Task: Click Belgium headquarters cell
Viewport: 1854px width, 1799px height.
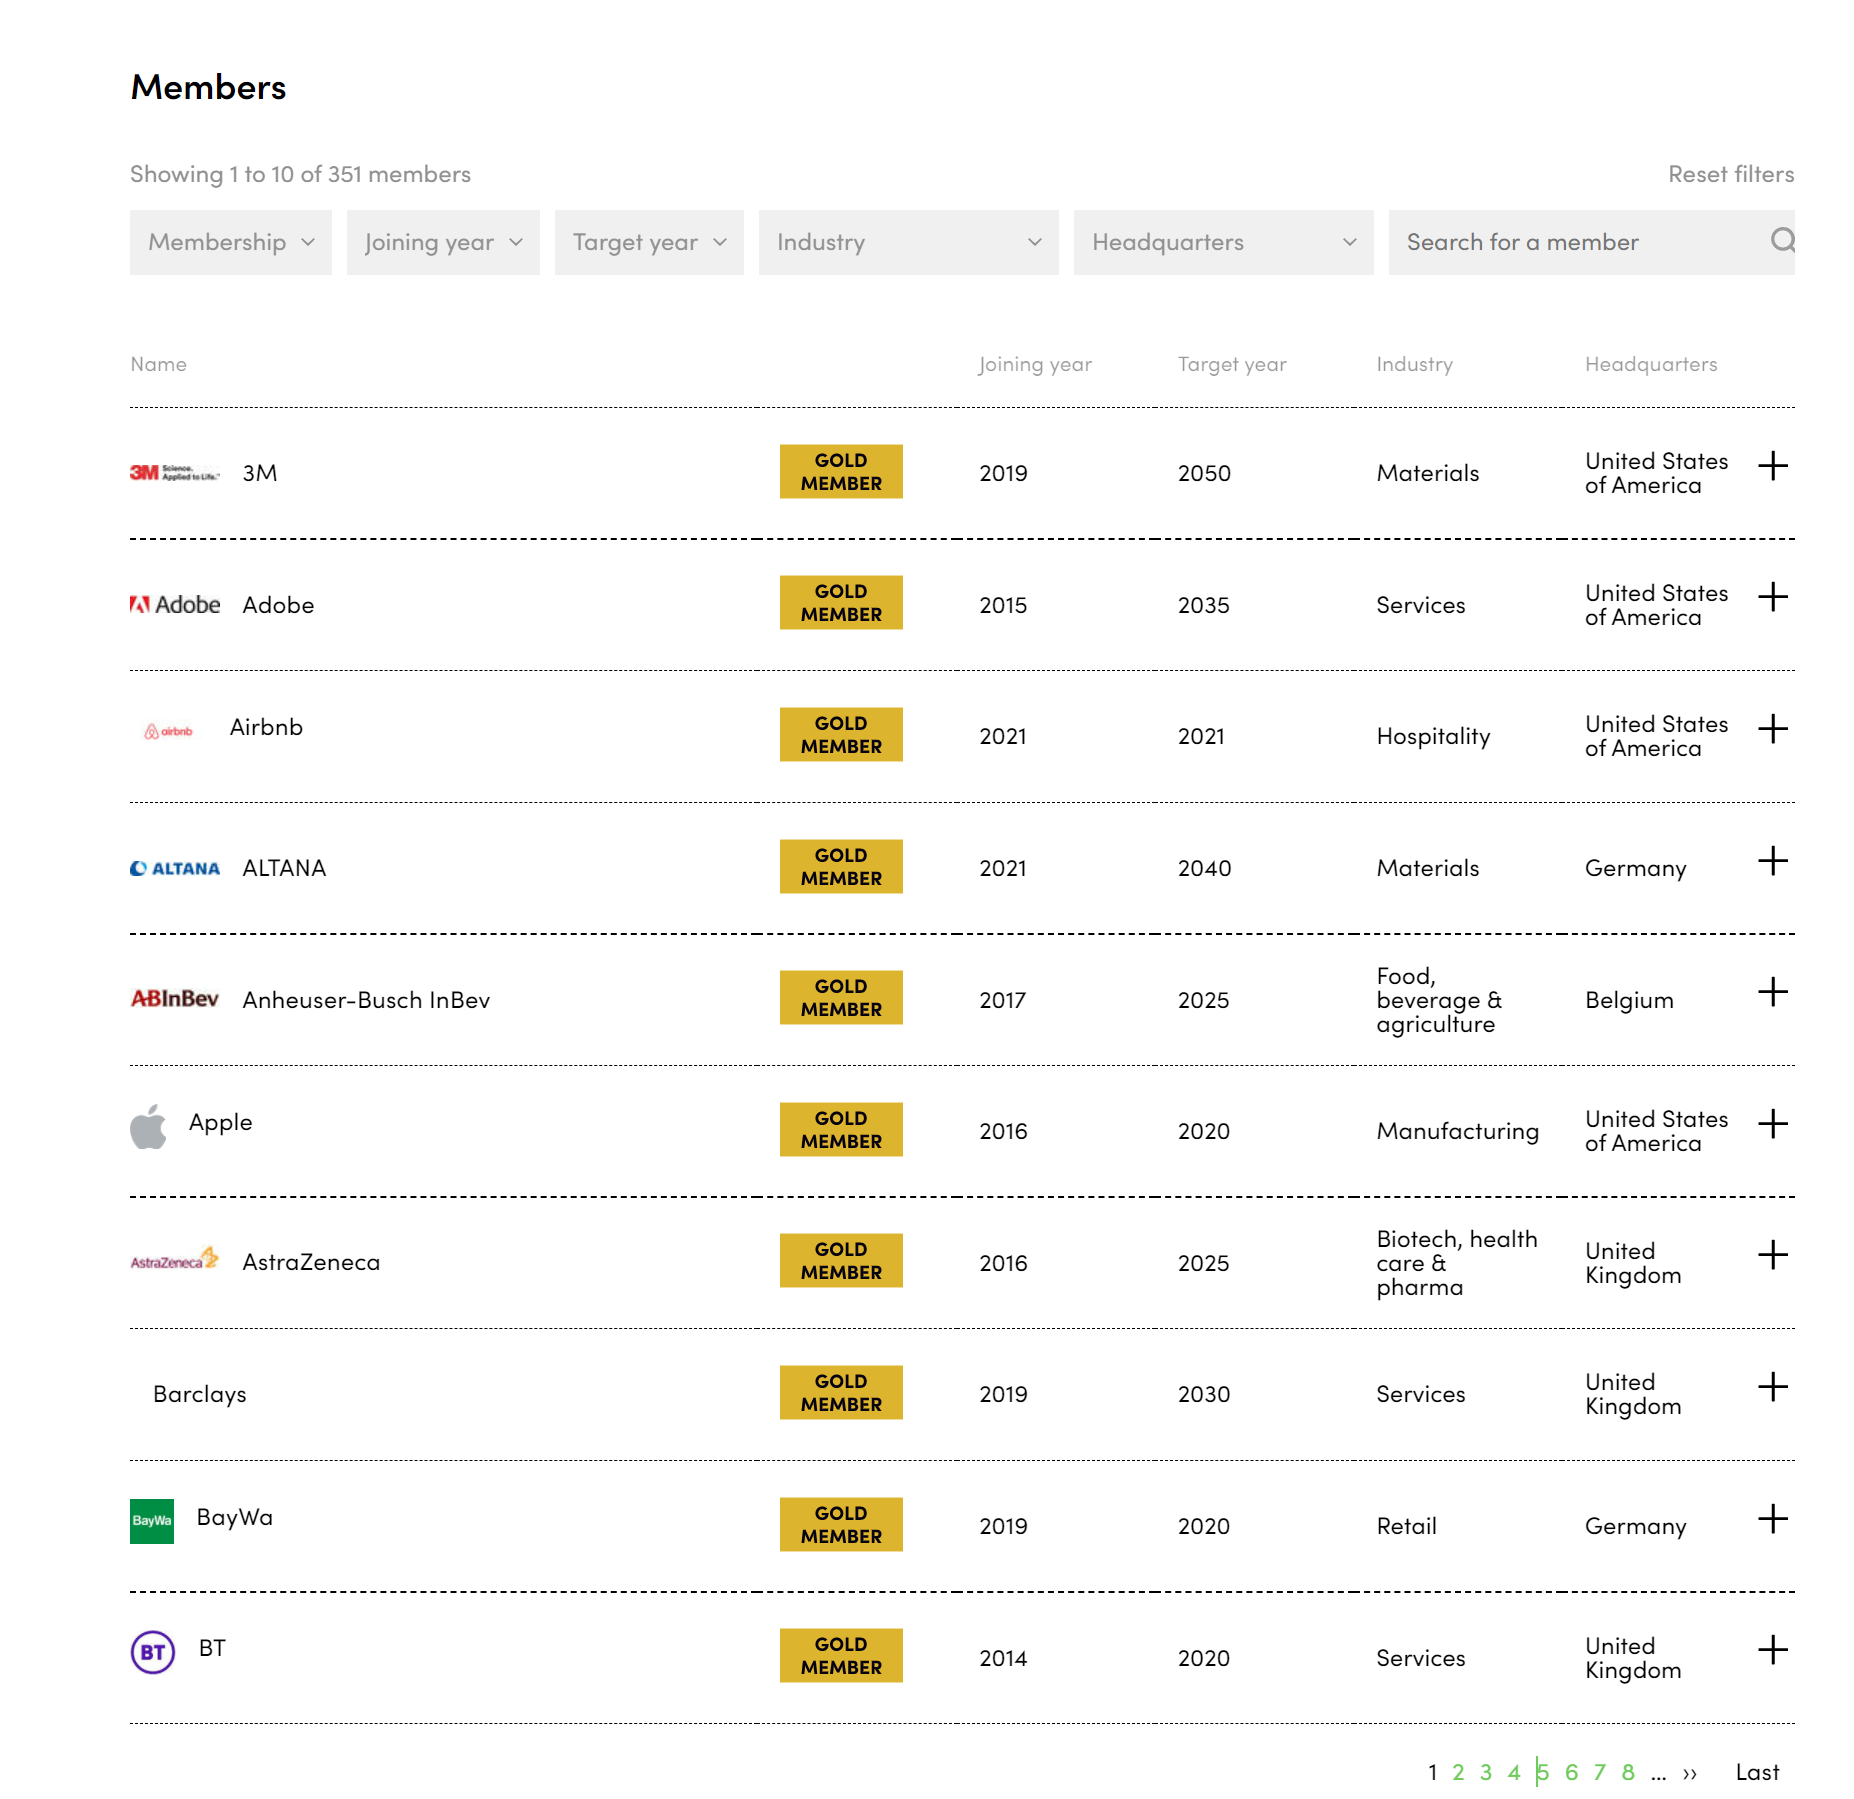Action: (1629, 1000)
